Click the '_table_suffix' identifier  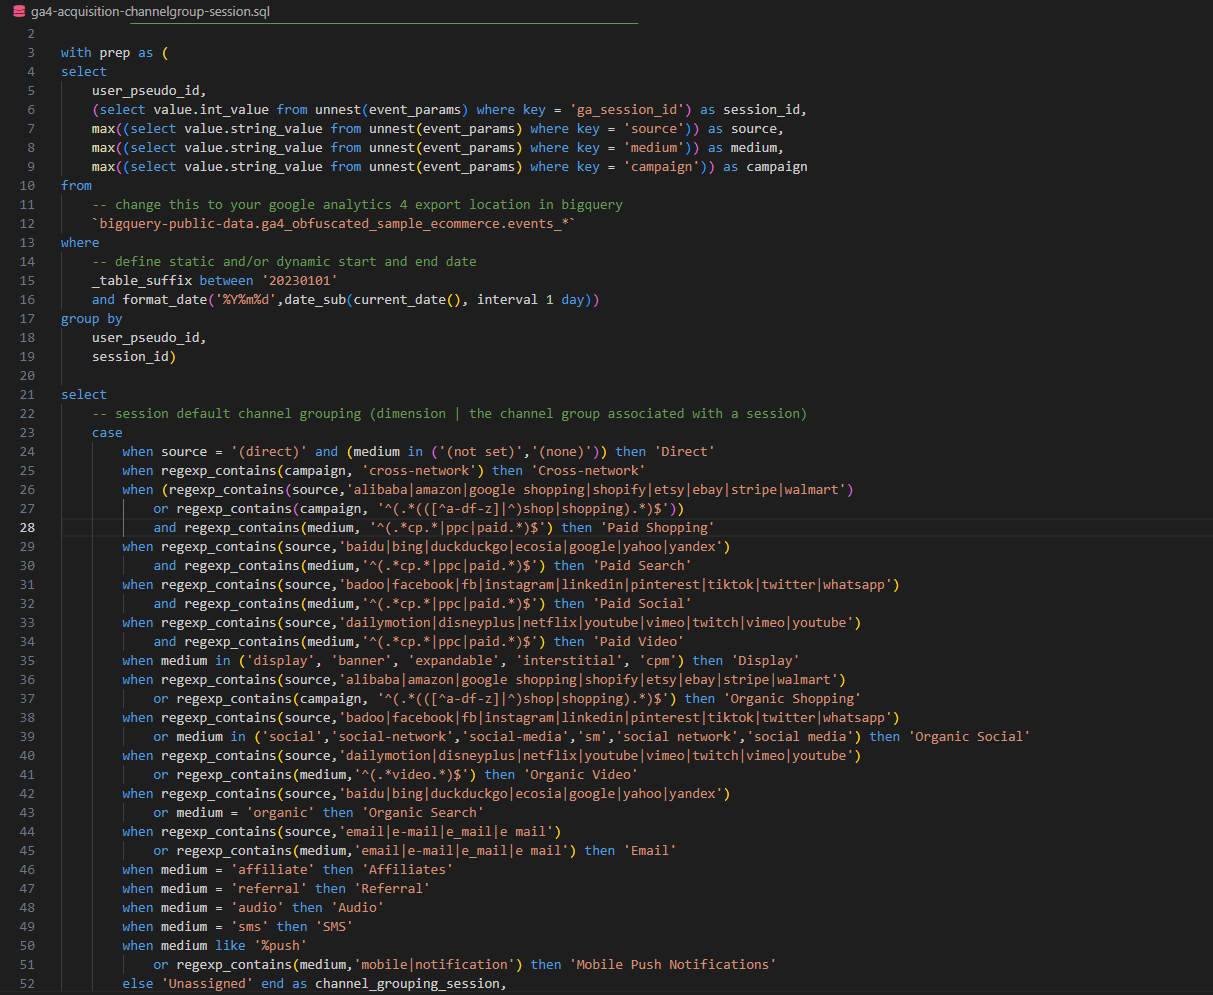[142, 280]
